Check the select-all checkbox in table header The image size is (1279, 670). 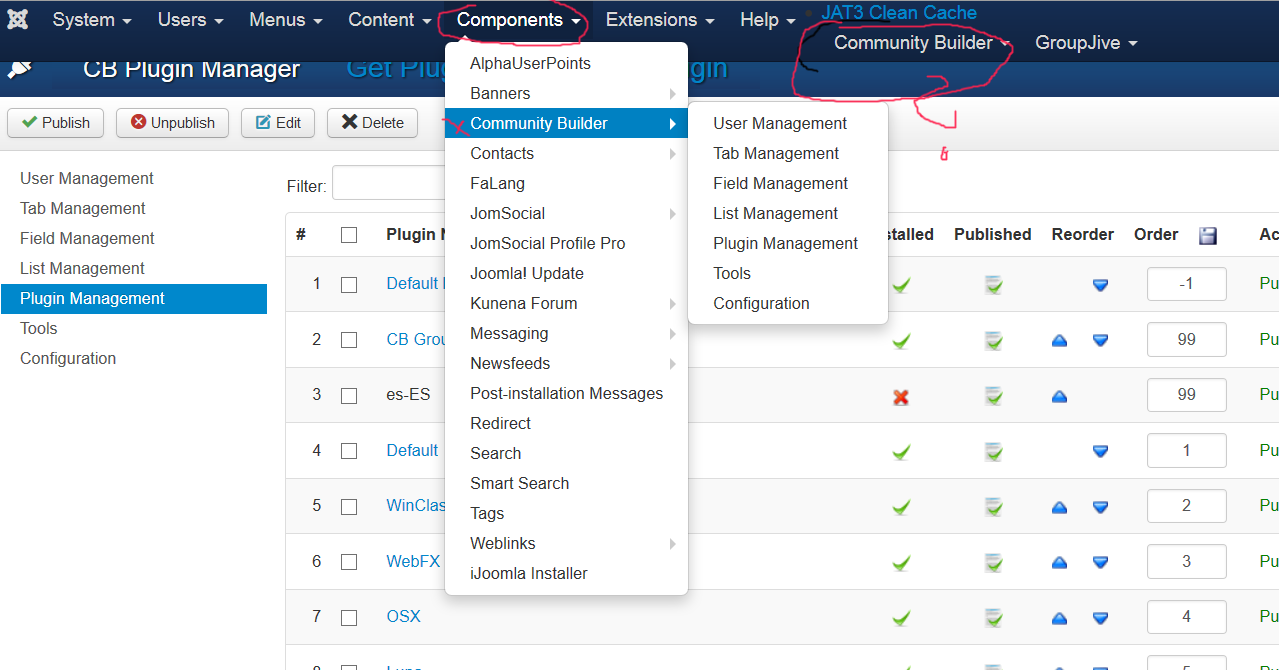click(349, 235)
